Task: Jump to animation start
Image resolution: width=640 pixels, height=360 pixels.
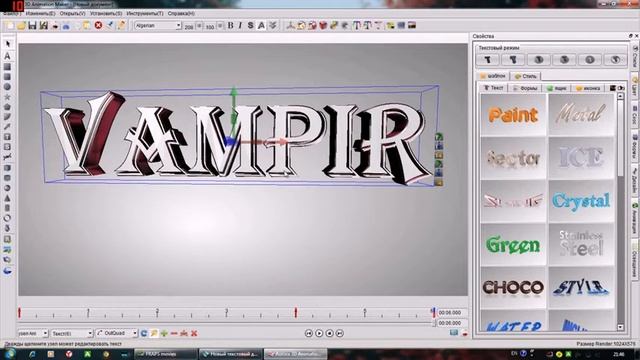Action: tap(309, 333)
